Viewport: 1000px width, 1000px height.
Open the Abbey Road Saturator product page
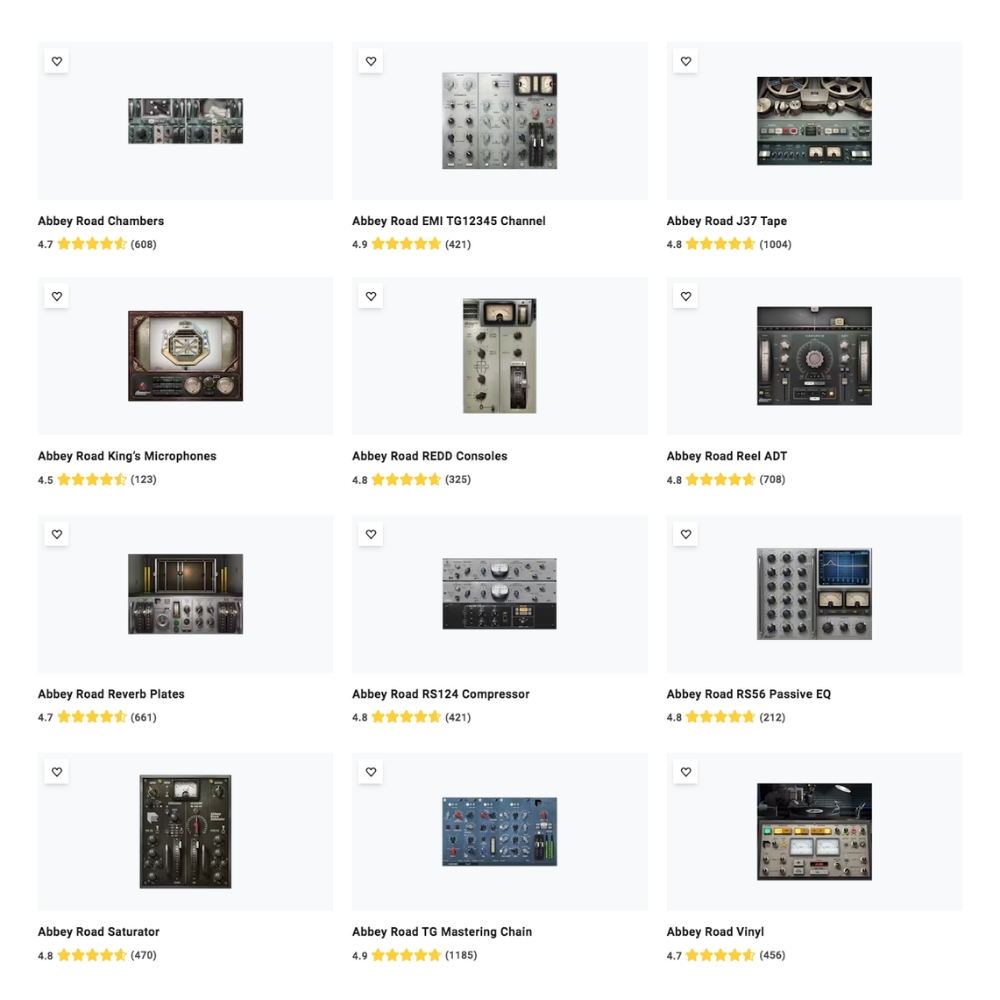[x=98, y=931]
